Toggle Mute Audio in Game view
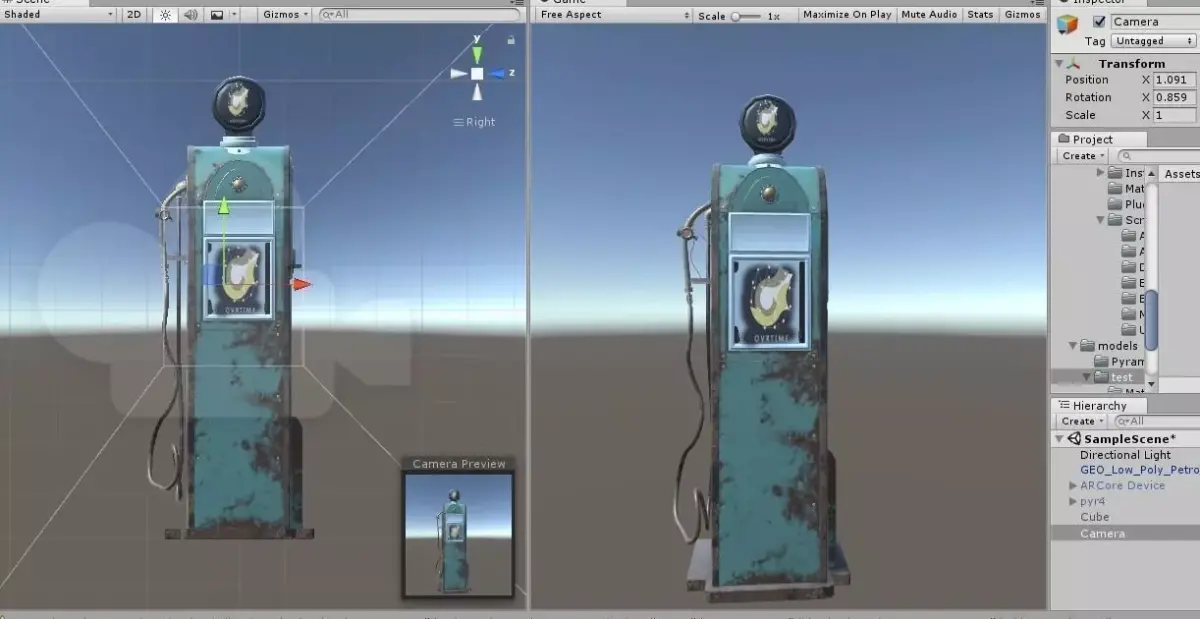The image size is (1200, 619). [x=929, y=15]
